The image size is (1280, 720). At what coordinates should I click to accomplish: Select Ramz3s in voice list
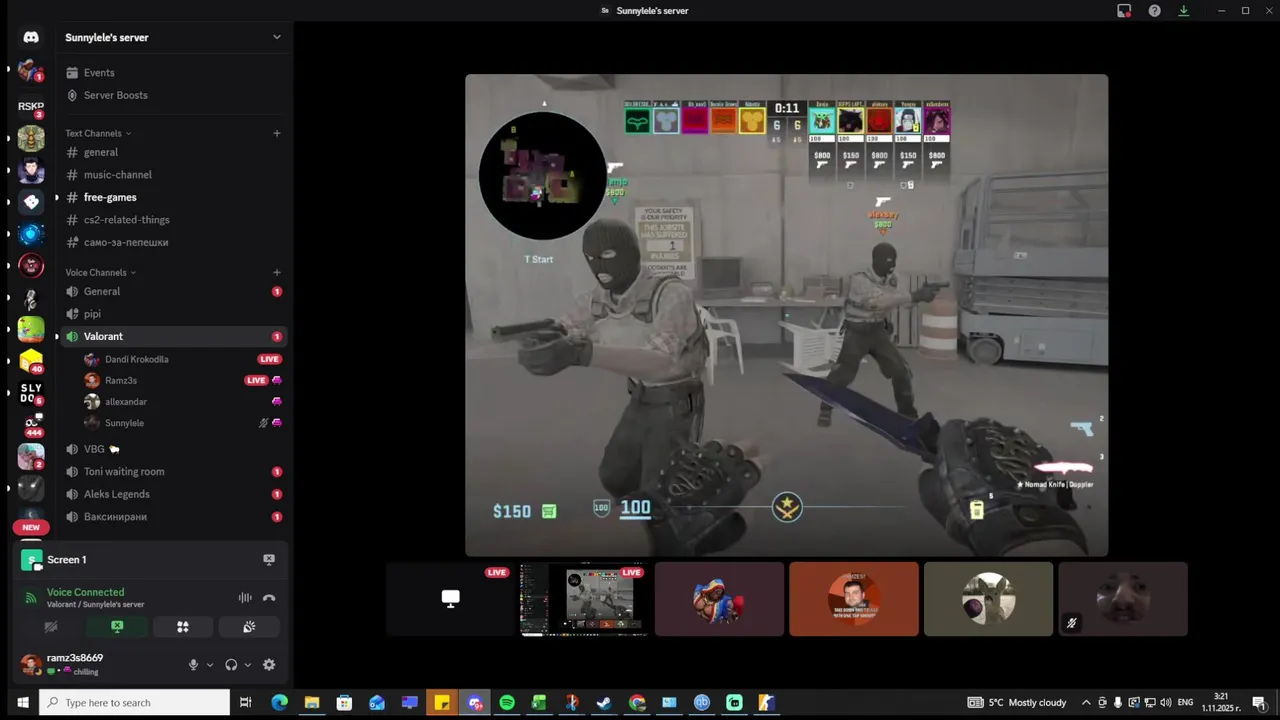(x=184, y=380)
